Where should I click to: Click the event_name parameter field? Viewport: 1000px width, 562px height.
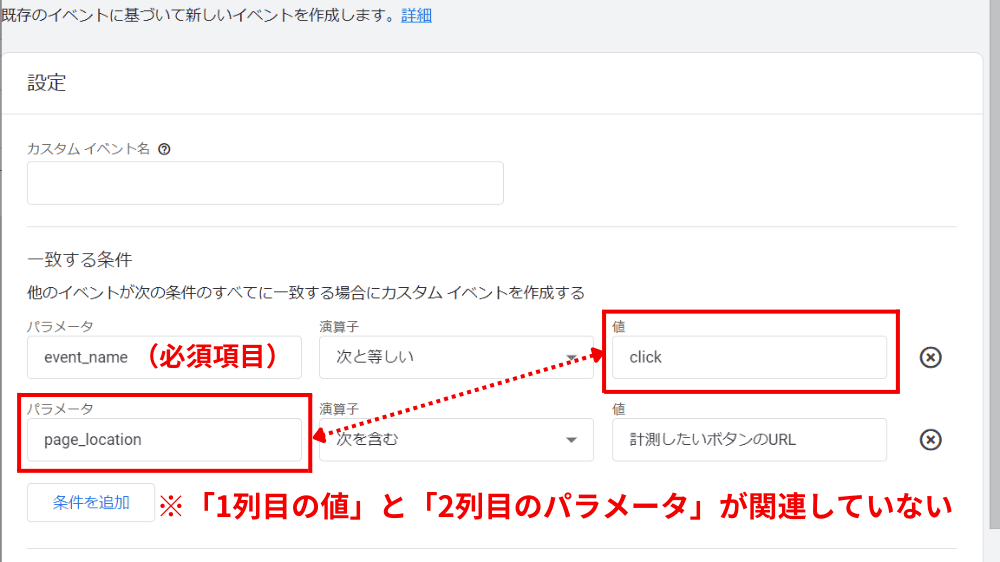click(x=165, y=357)
